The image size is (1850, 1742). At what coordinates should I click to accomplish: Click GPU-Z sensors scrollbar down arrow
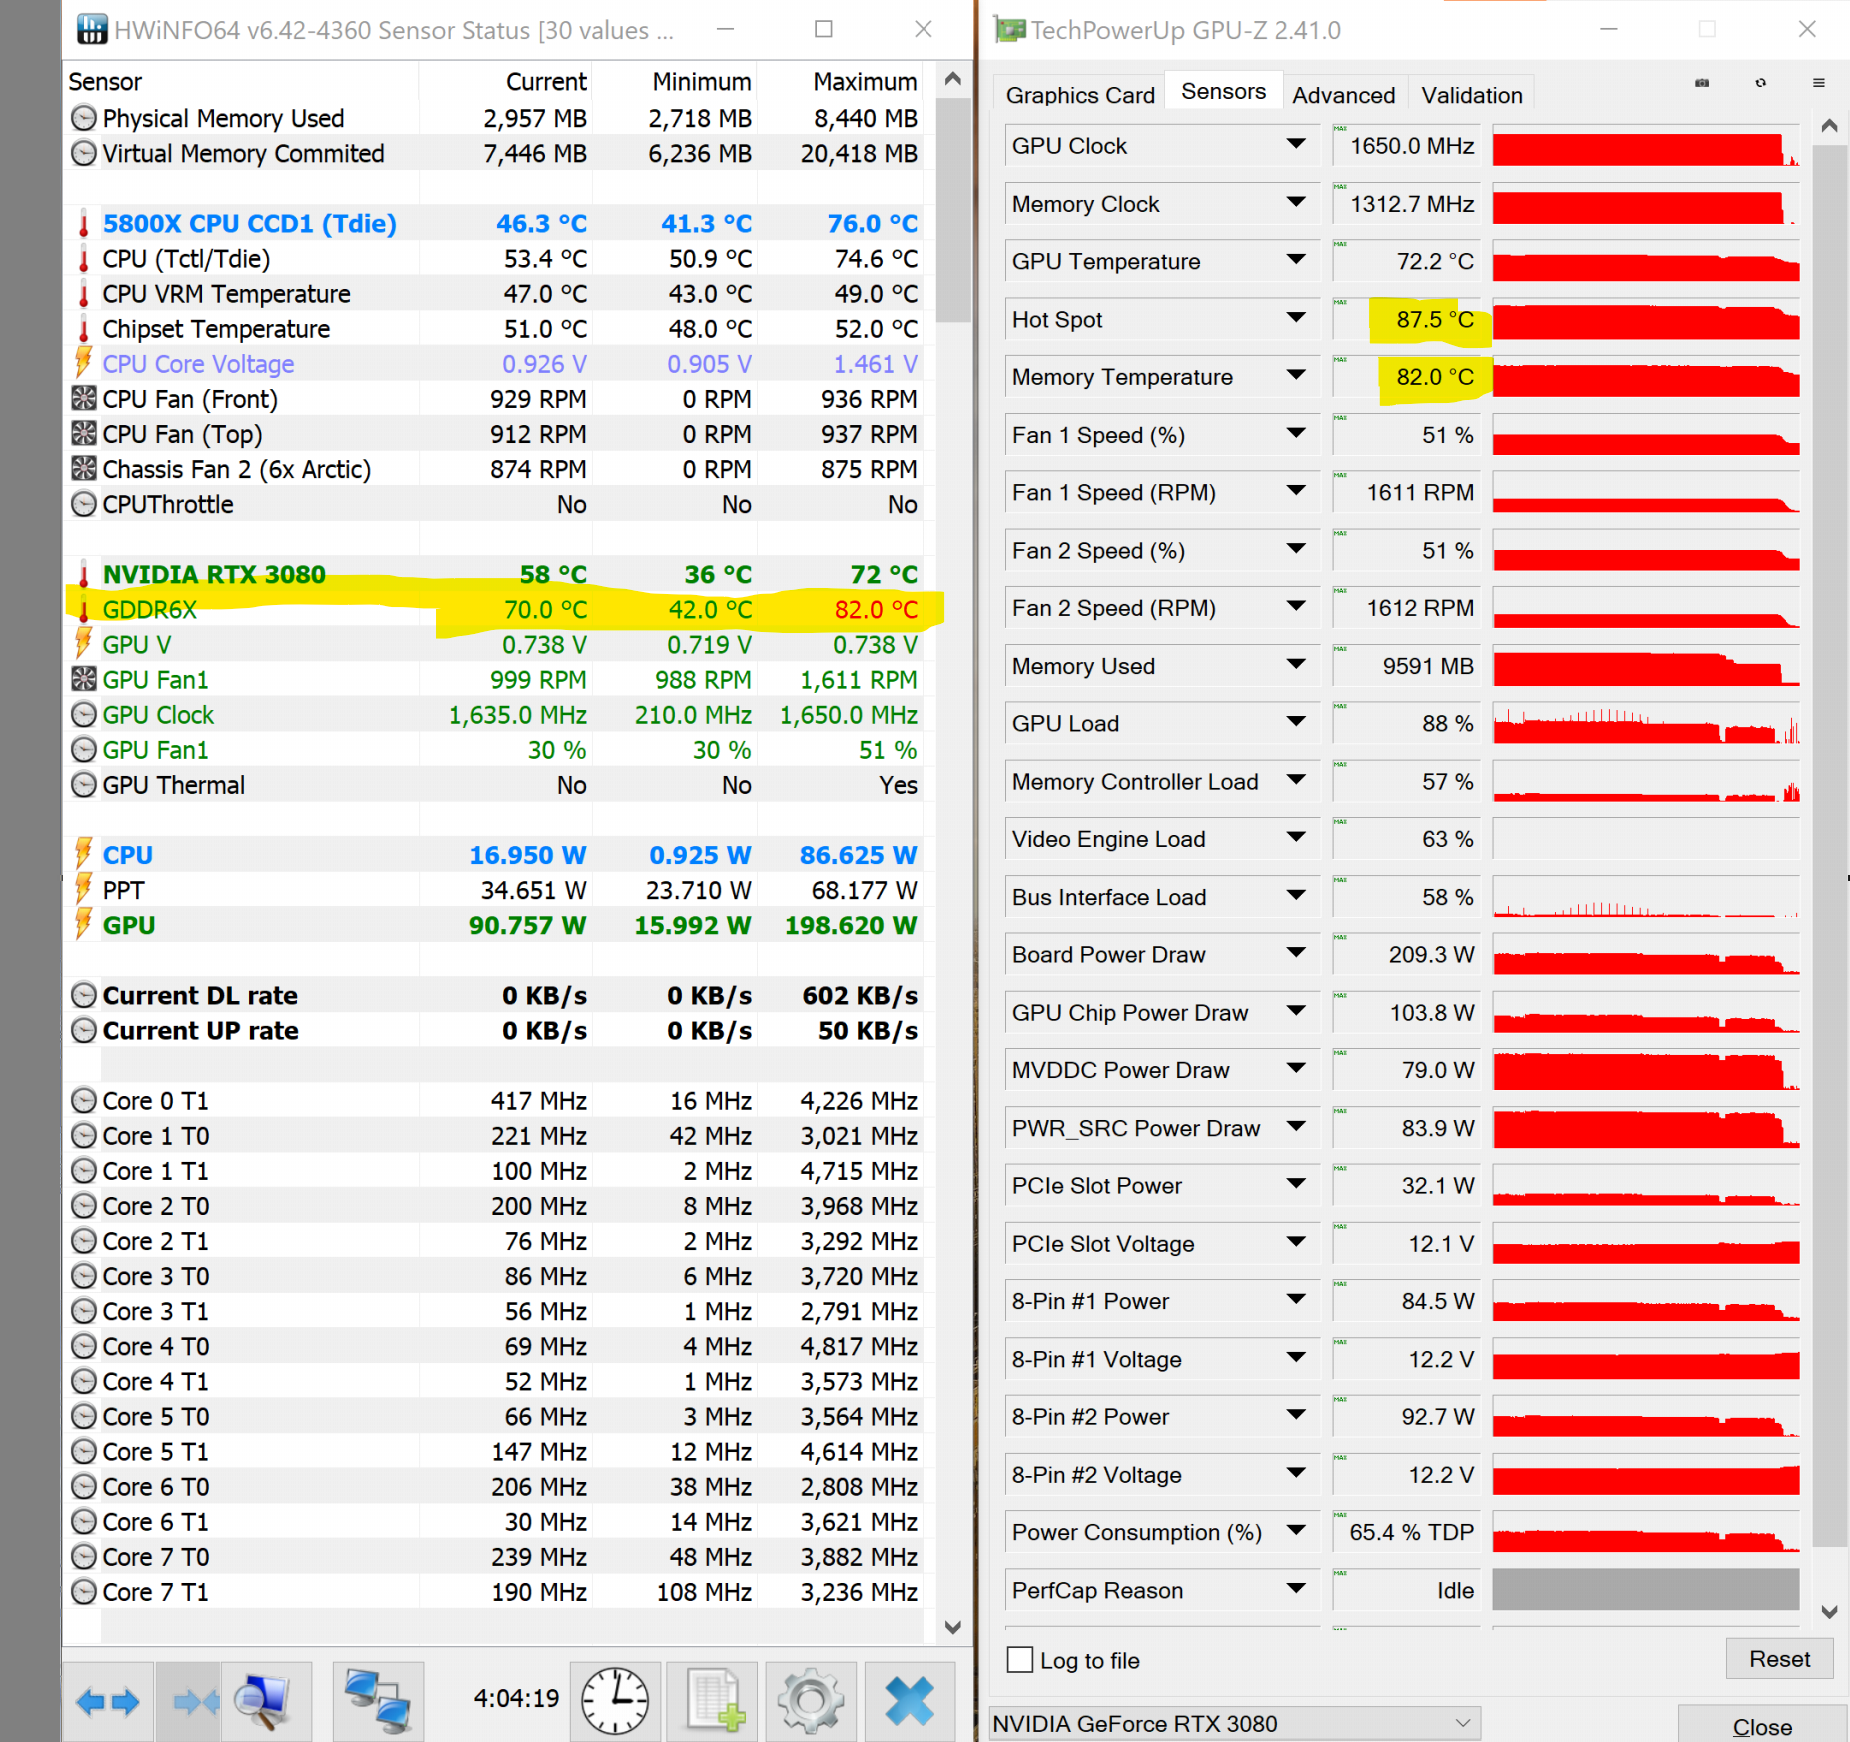pos(1830,1611)
